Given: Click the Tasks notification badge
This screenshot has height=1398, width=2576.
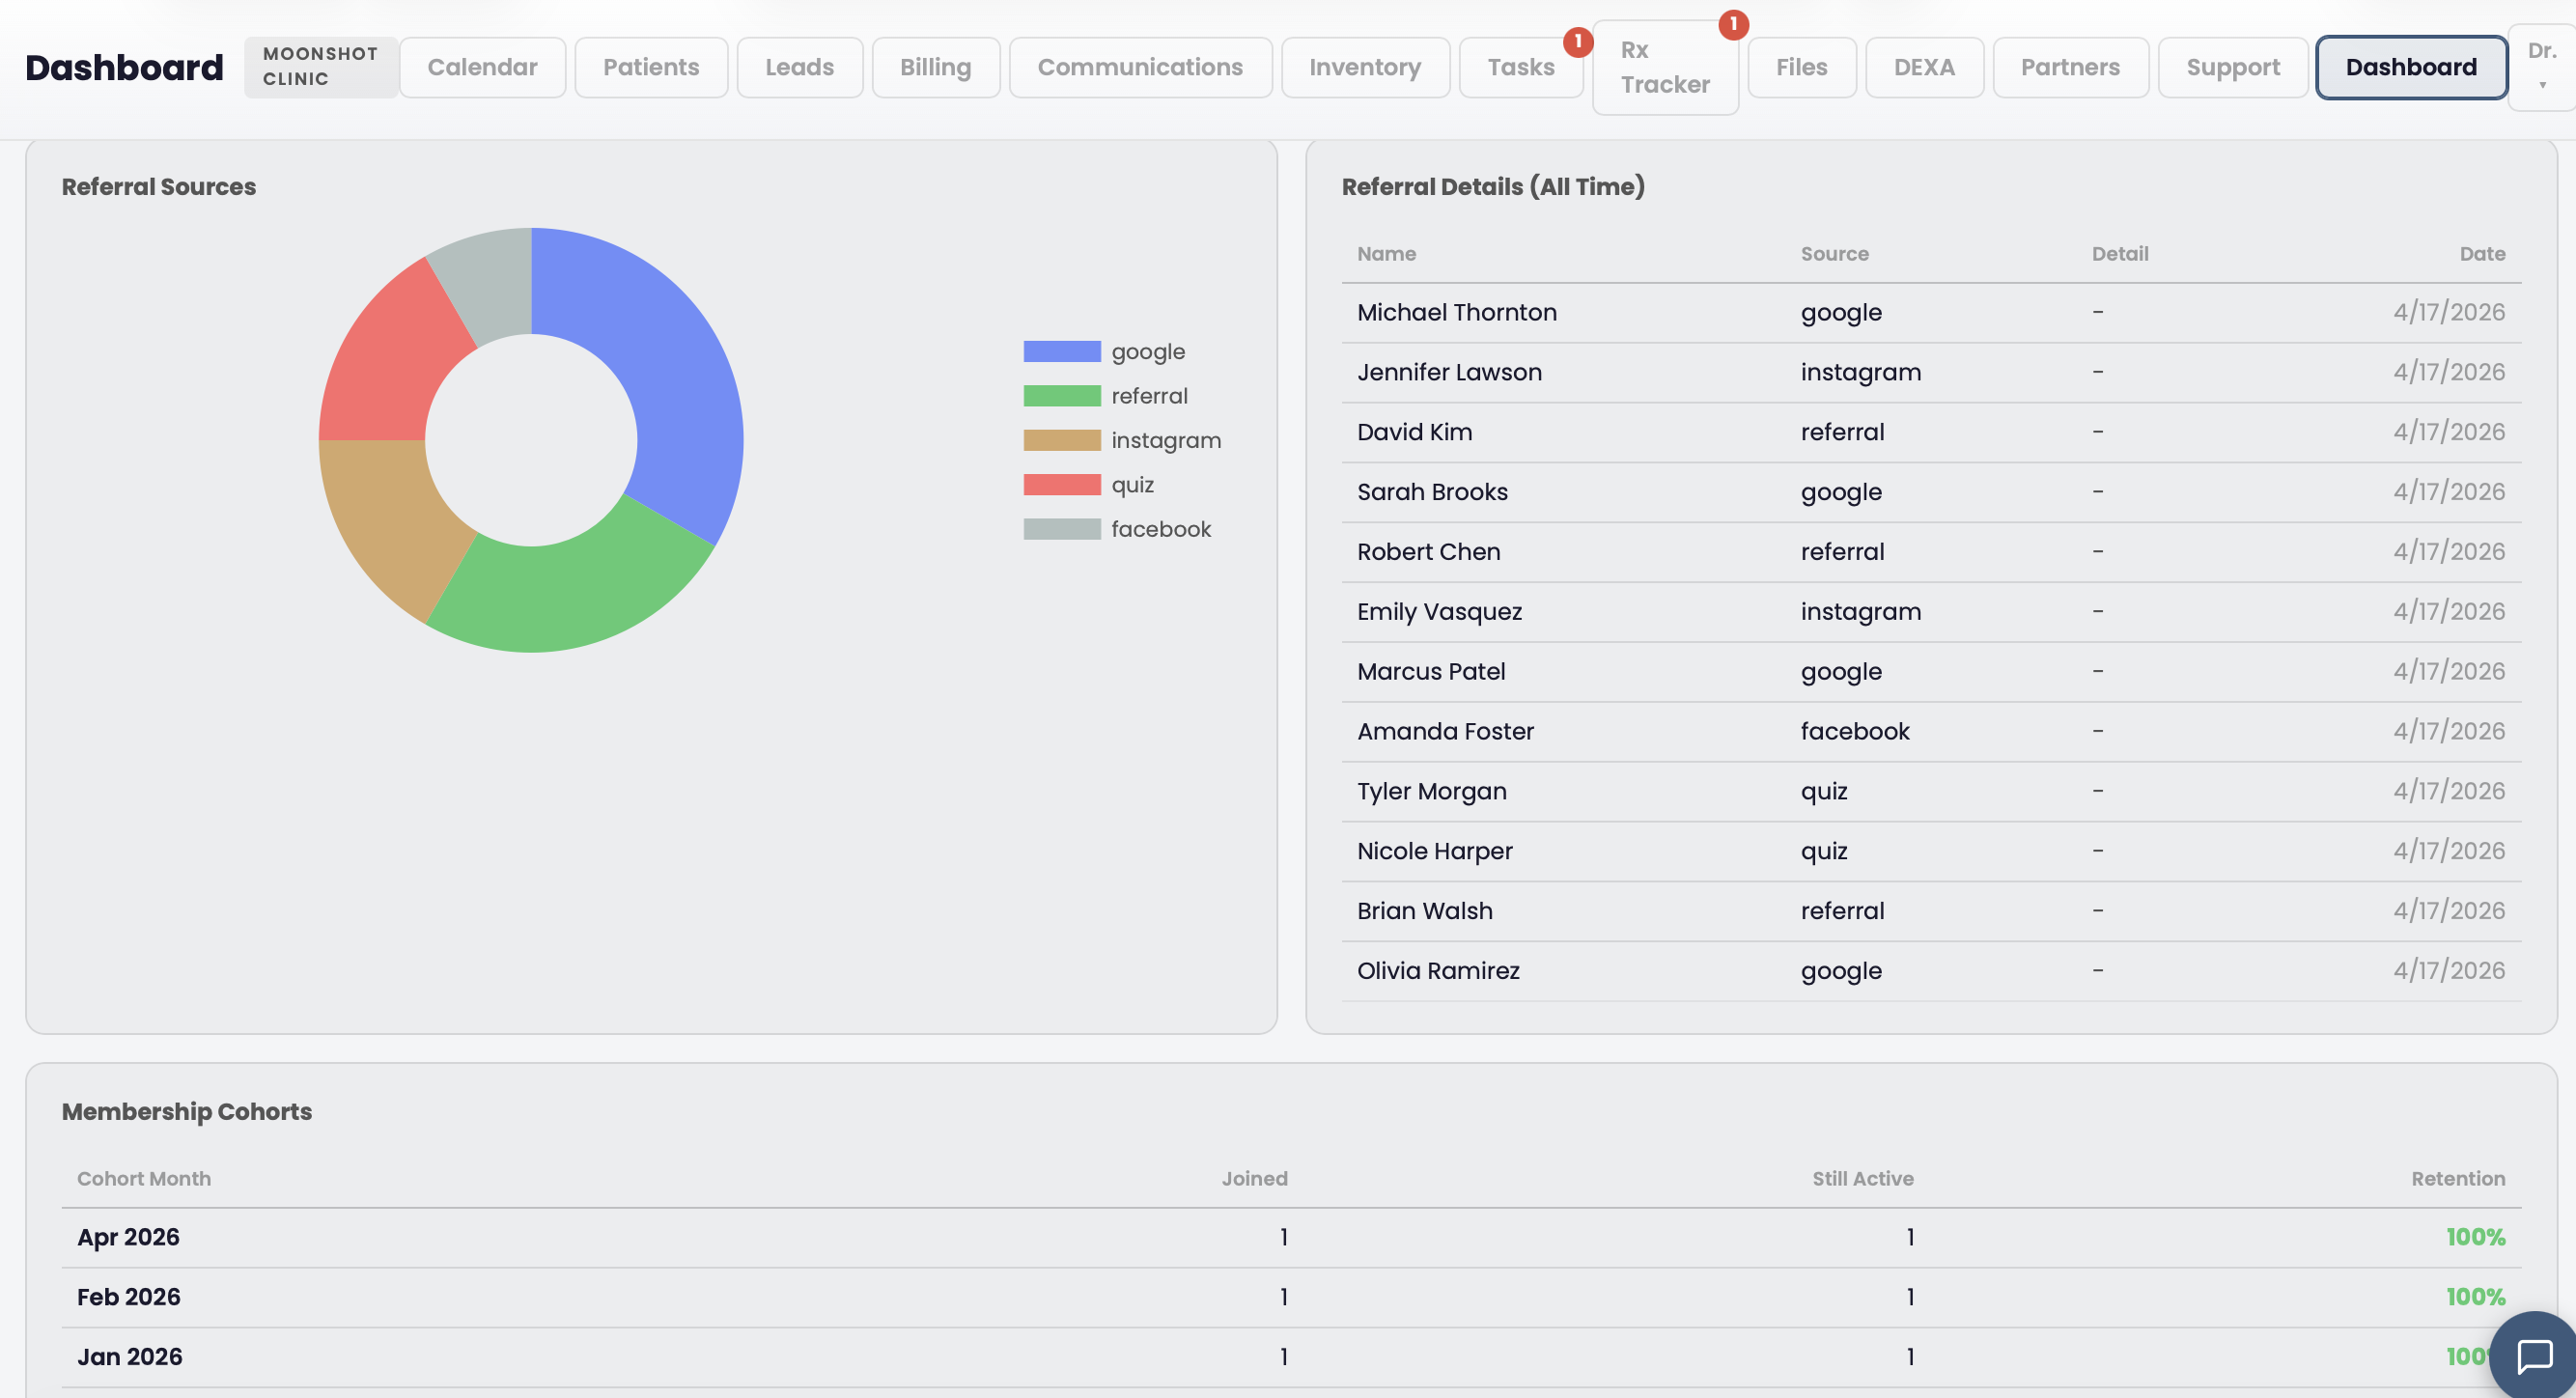Looking at the screenshot, I should pyautogui.click(x=1578, y=42).
